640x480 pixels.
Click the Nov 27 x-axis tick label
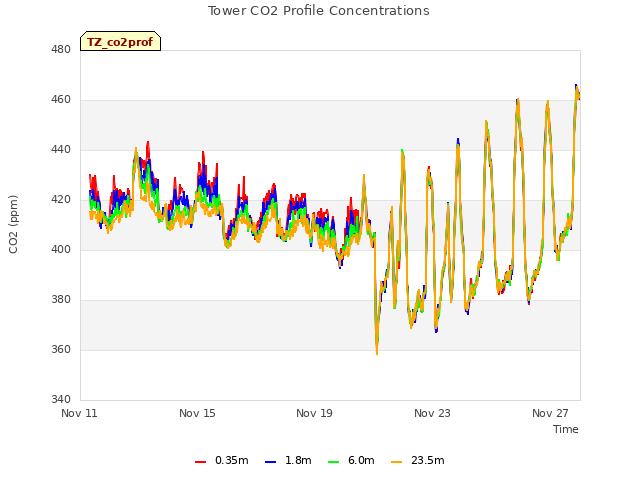coord(550,413)
